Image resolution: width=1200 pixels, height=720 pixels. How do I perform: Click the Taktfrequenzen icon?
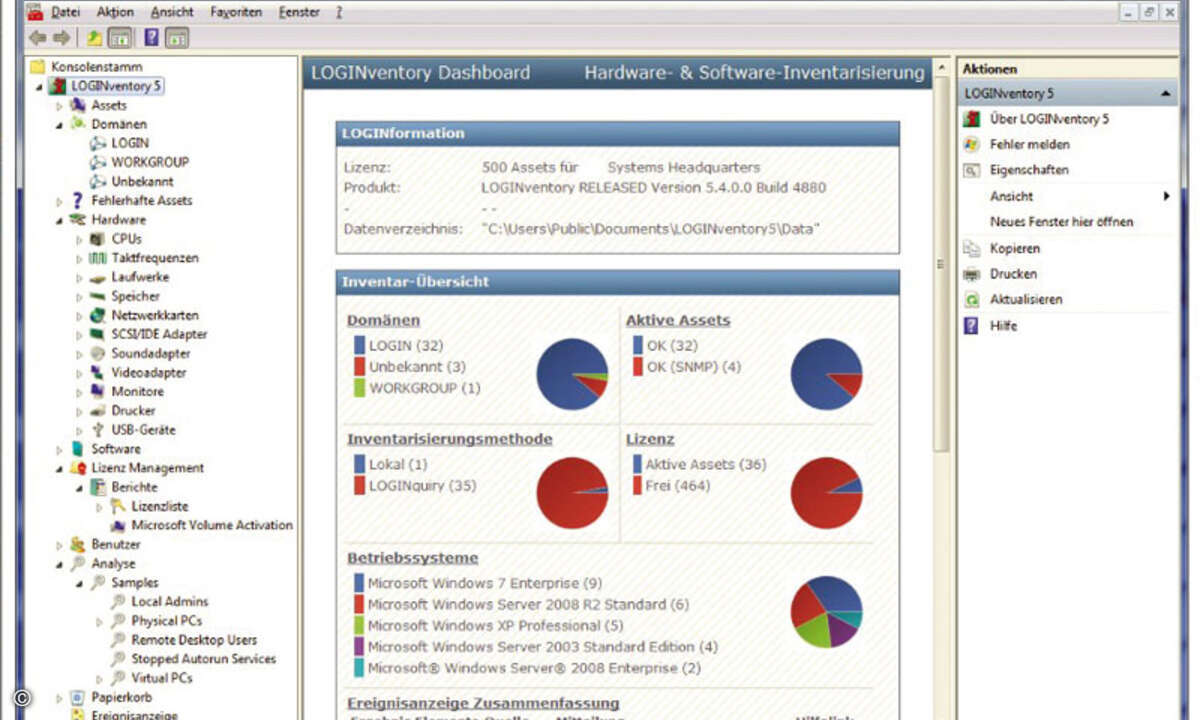pos(97,258)
